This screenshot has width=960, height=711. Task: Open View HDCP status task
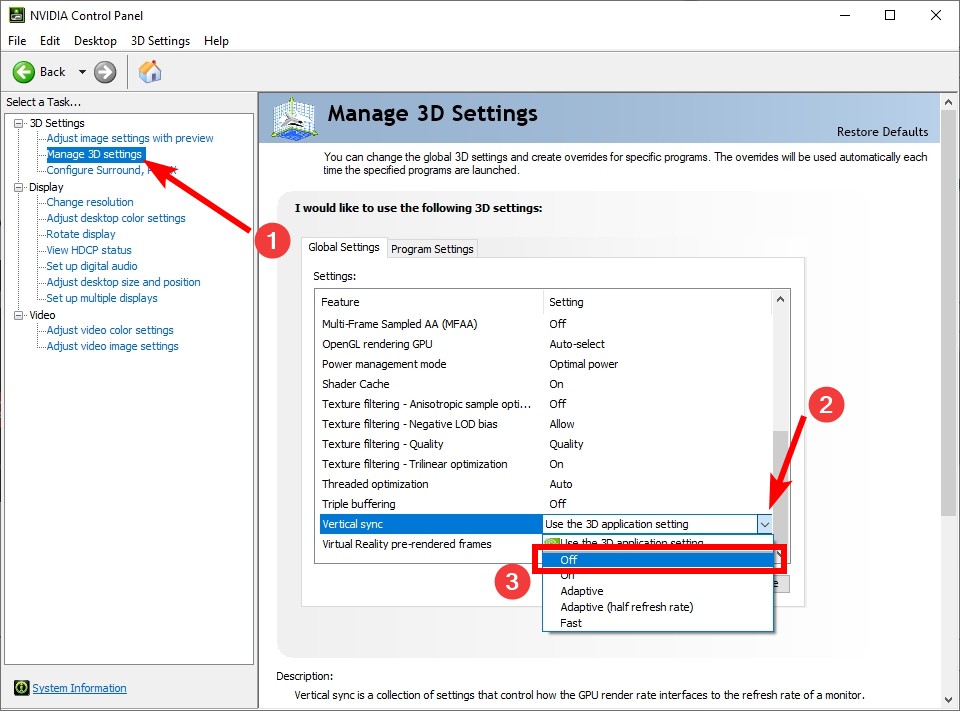89,250
